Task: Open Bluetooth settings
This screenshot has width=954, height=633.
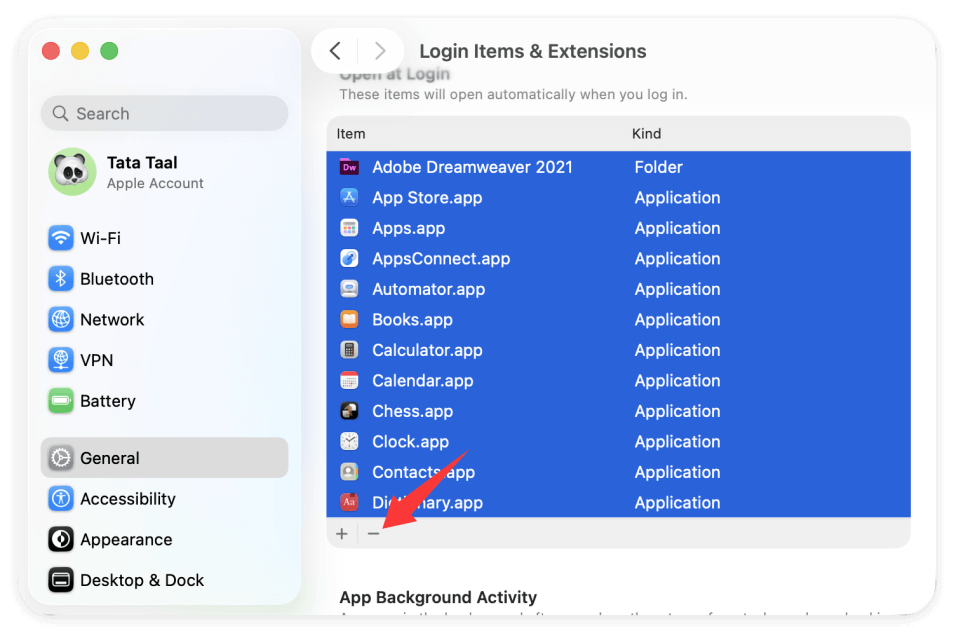Action: (115, 279)
